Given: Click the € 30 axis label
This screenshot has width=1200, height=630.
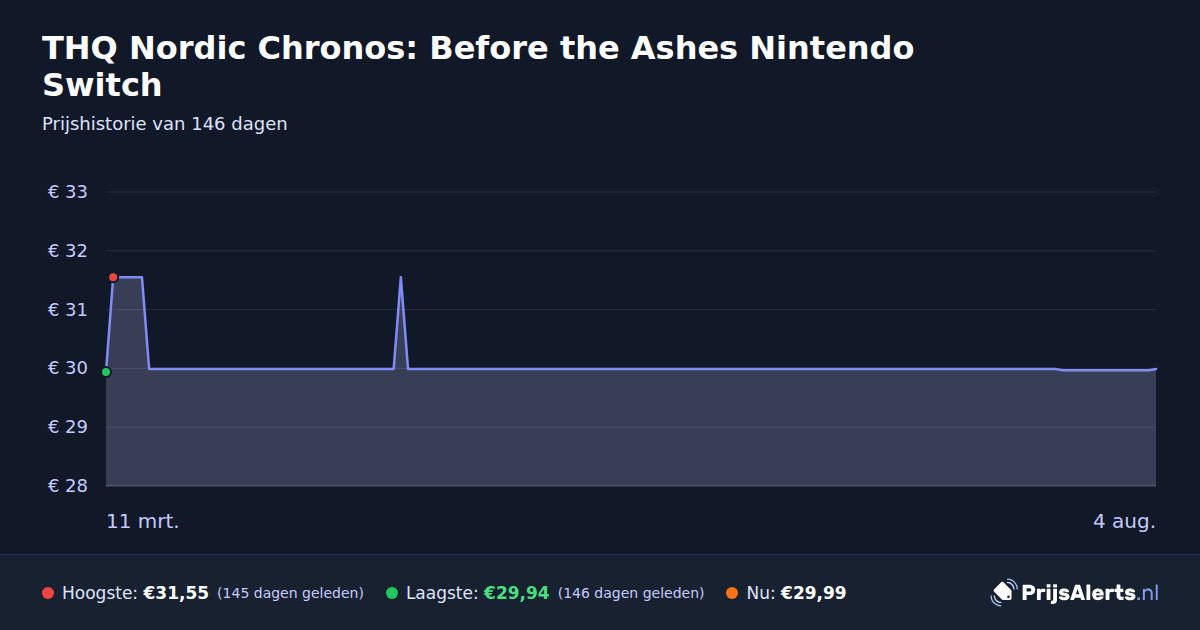Looking at the screenshot, I should (x=68, y=368).
